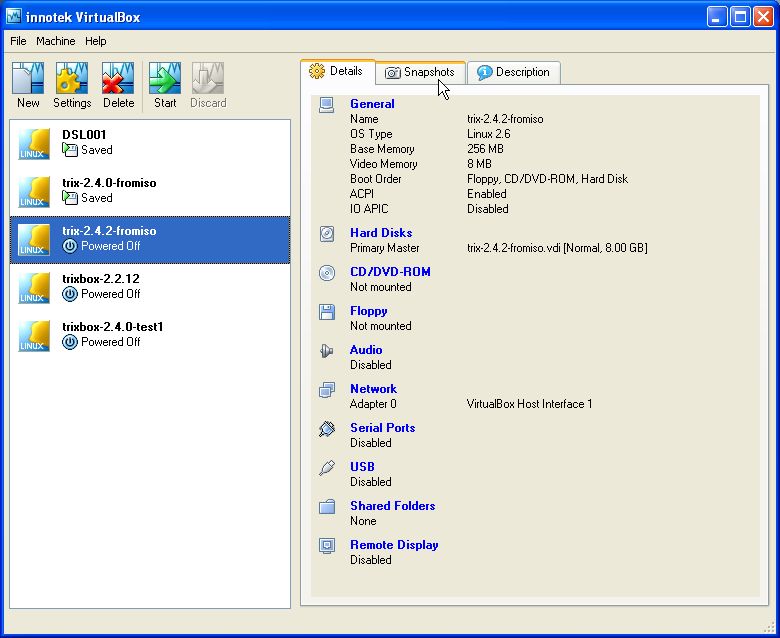Screen dimensions: 780x638
Task: Open the CD/DVD-ROM settings link
Action: [390, 272]
